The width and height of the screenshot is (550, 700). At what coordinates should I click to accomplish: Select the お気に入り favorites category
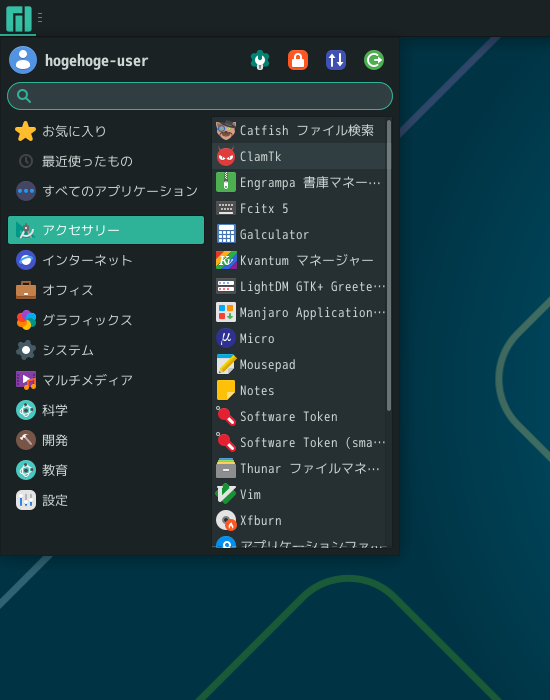coord(106,131)
